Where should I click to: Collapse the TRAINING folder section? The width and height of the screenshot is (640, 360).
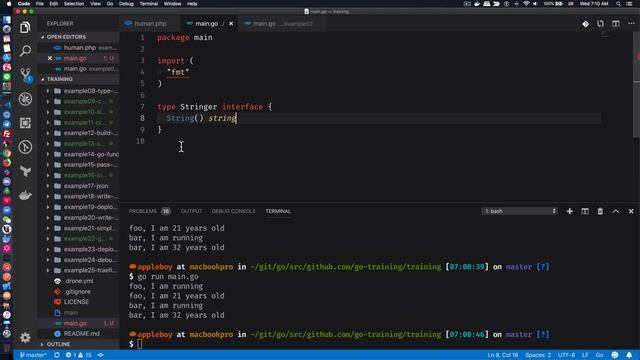point(60,79)
